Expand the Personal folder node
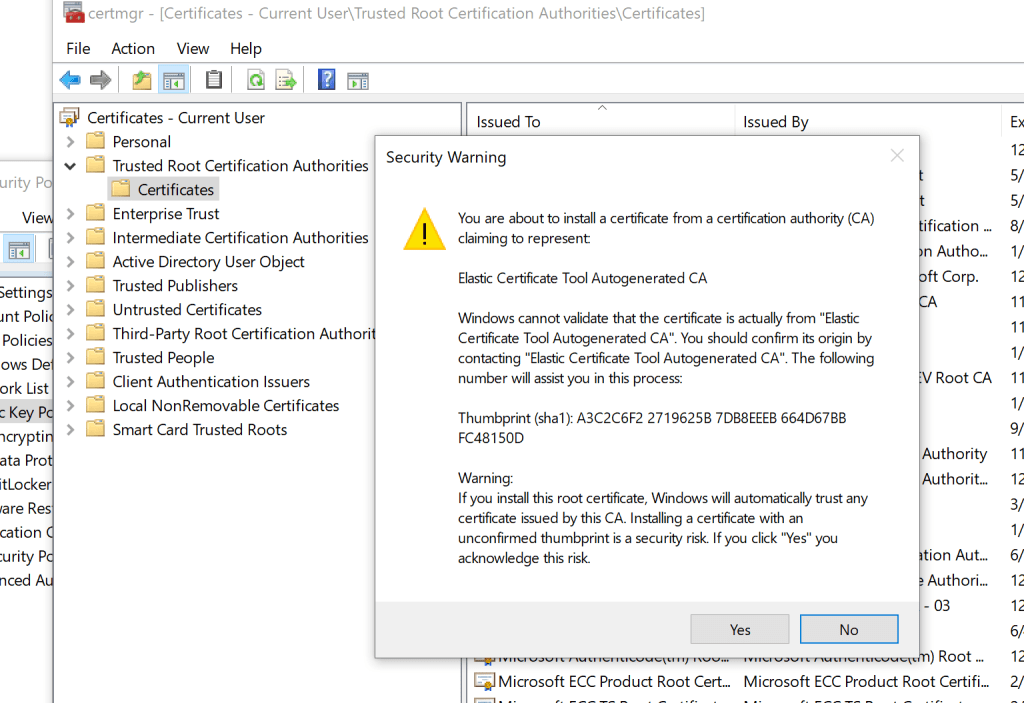 click(70, 142)
